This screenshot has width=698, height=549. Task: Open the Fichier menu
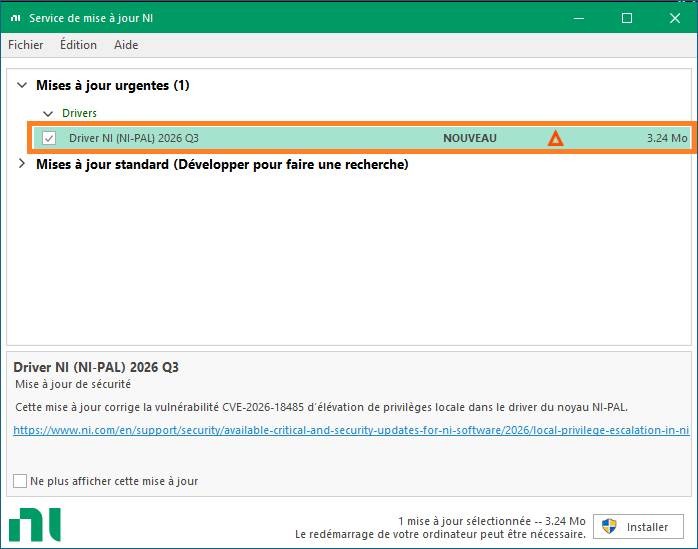(25, 45)
